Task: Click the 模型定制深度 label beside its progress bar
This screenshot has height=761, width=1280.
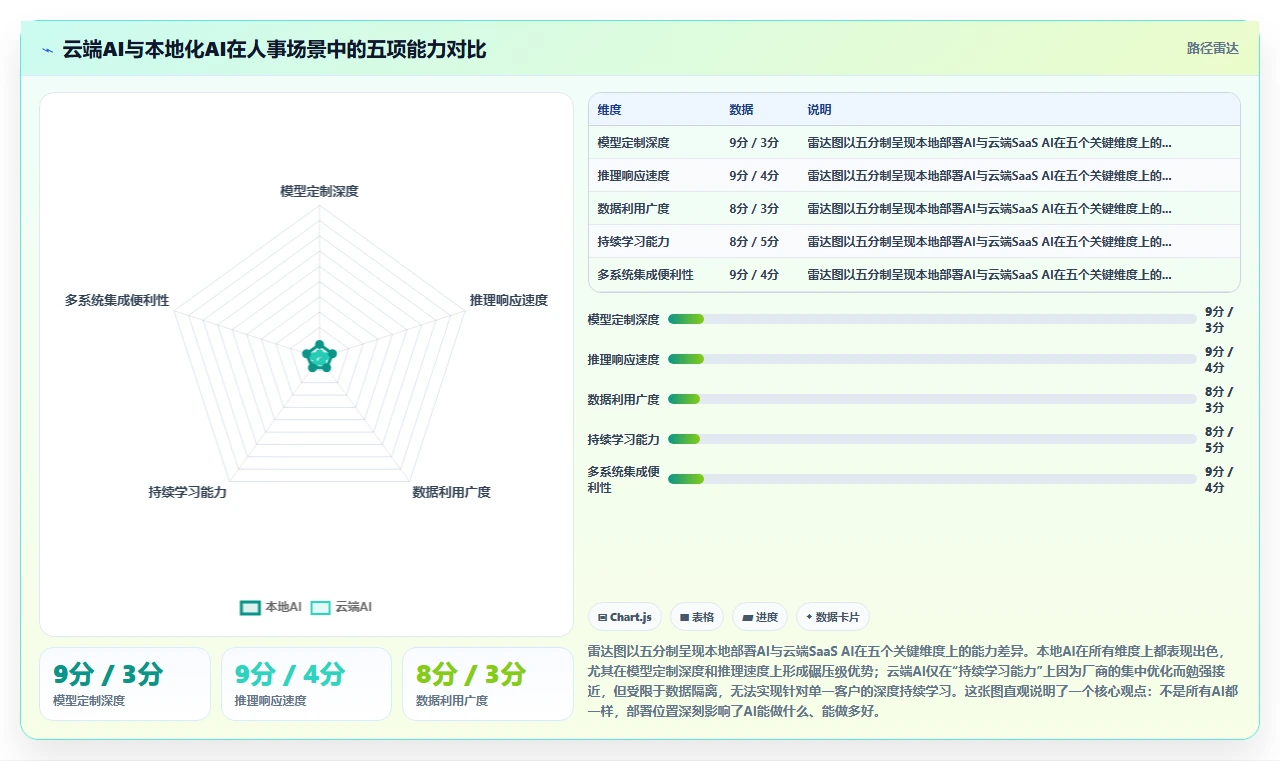Action: pos(624,320)
